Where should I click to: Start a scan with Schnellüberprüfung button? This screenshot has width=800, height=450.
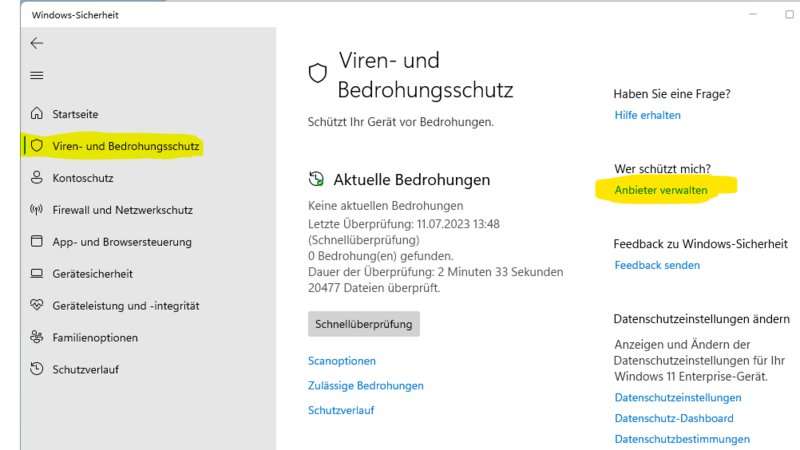tap(364, 324)
